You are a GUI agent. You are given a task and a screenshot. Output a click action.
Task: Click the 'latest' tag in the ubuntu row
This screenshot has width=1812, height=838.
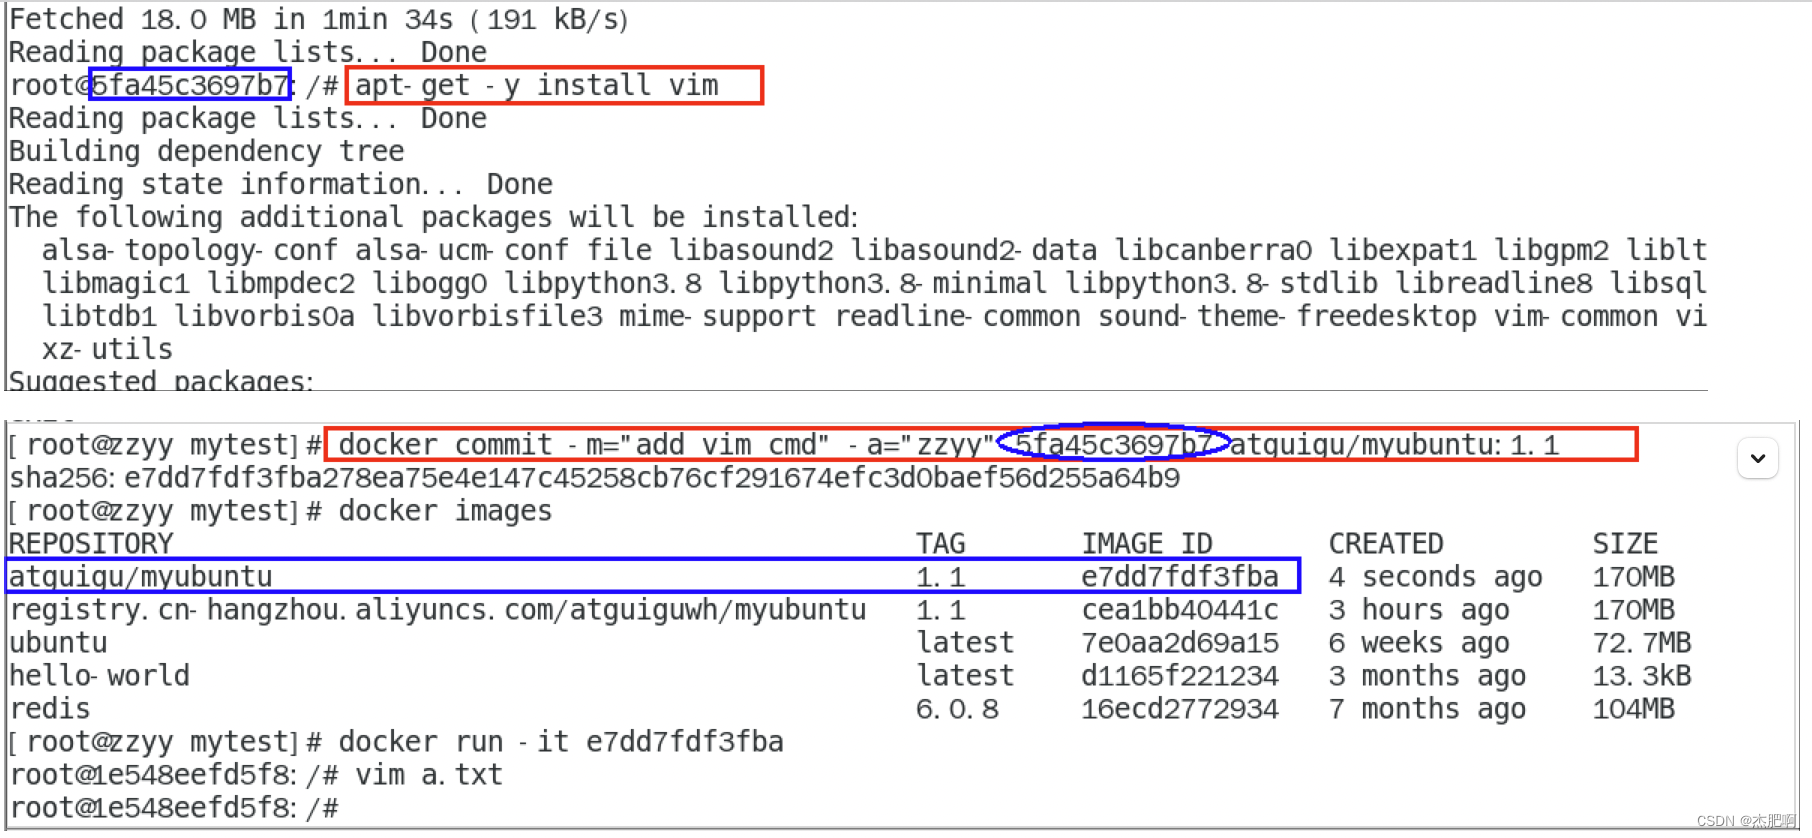coord(965,643)
